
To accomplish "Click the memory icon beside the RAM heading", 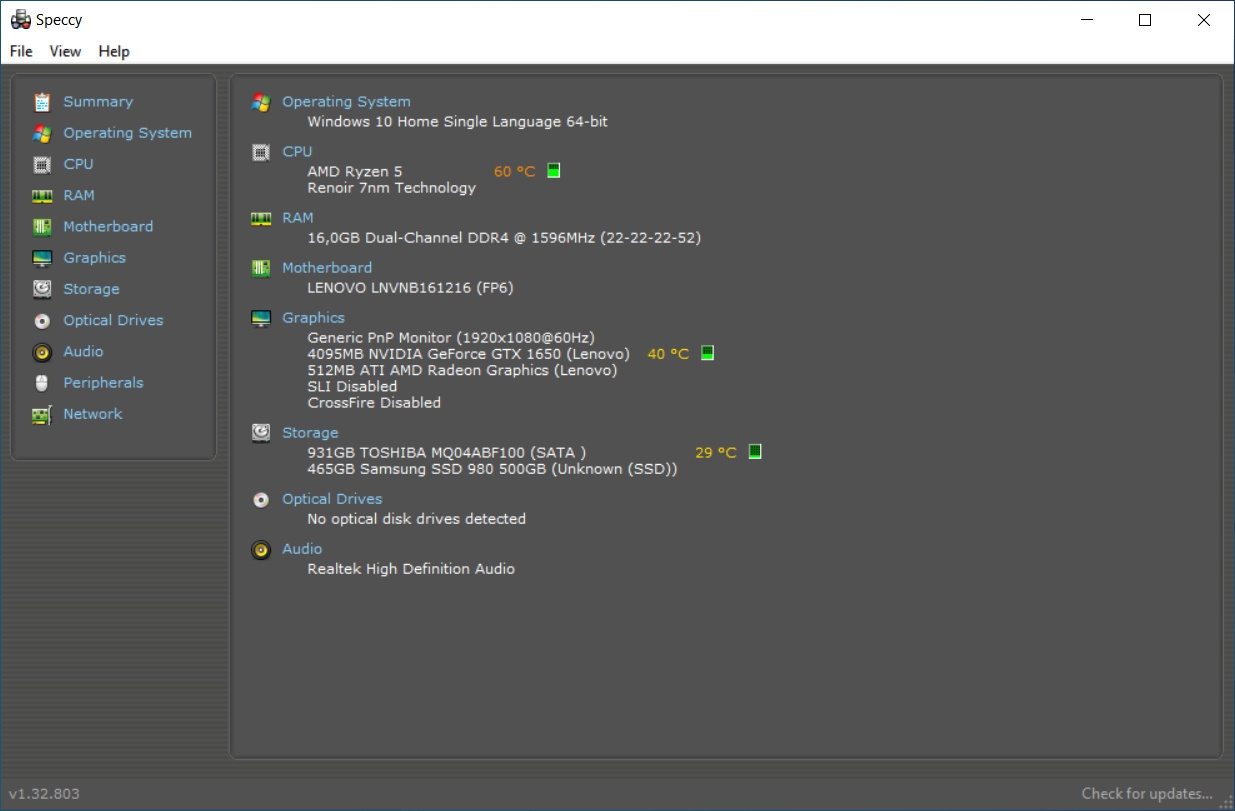I will (x=261, y=218).
